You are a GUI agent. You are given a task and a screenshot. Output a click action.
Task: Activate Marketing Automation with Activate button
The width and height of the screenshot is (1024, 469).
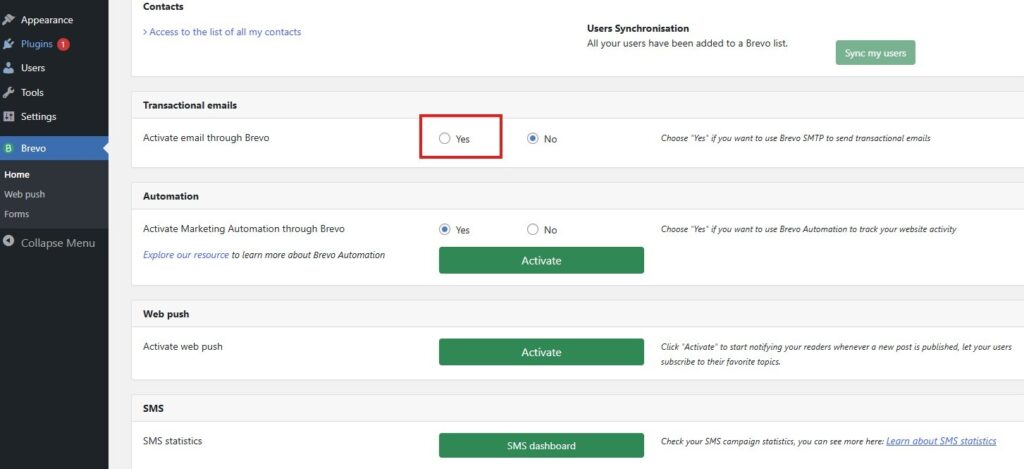[541, 260]
